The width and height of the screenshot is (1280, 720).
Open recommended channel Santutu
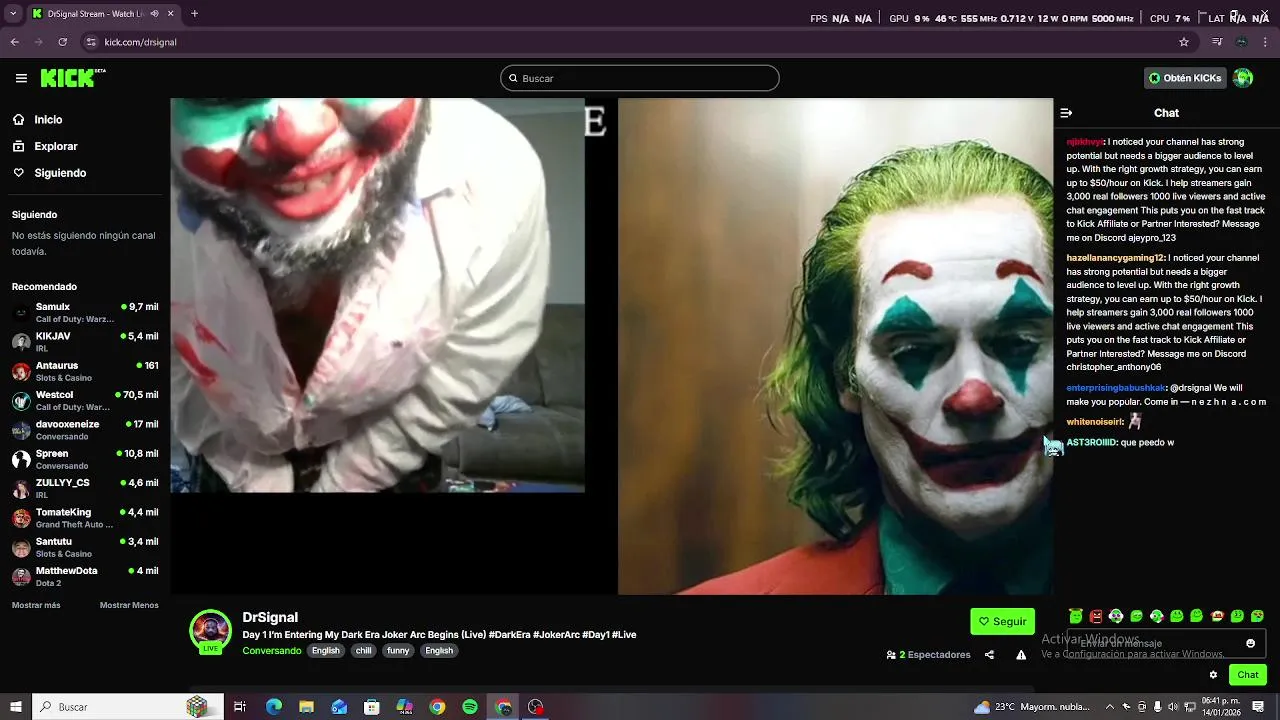coord(85,547)
